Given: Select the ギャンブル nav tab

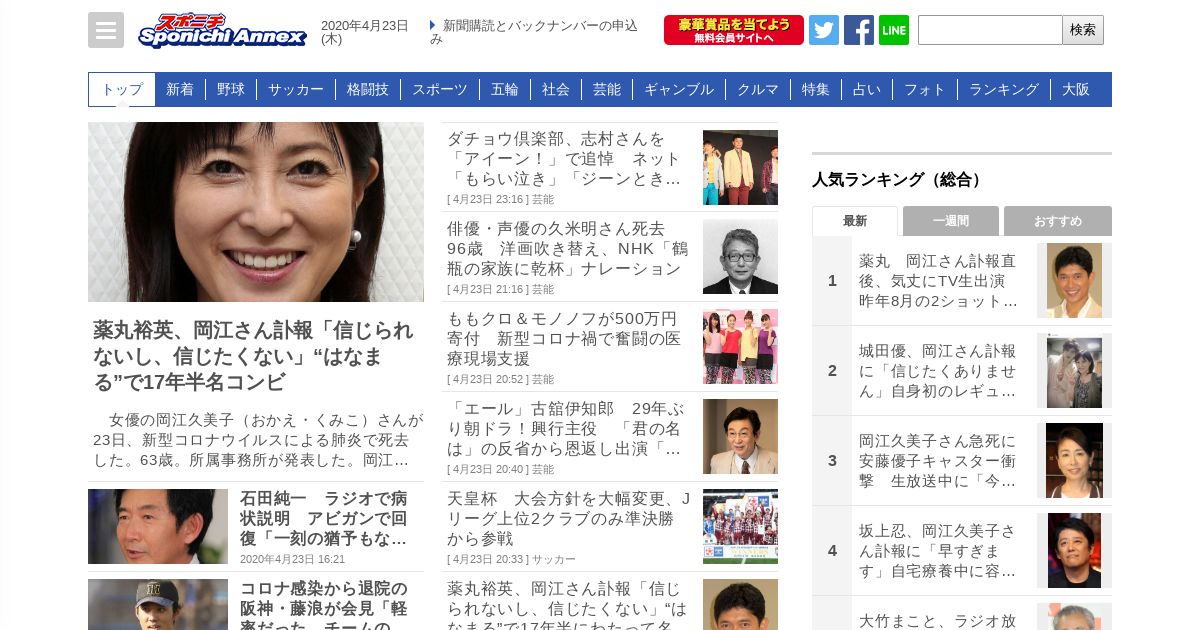Looking at the screenshot, I should click(x=679, y=89).
